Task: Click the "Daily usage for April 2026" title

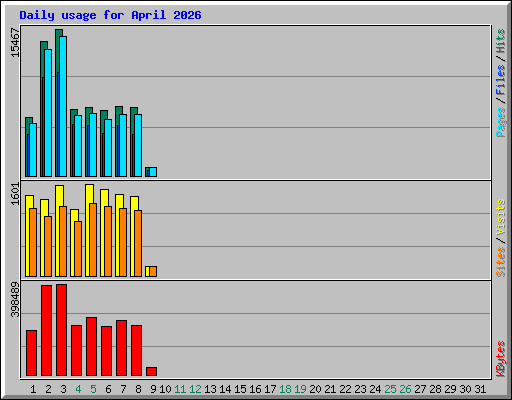Action: pos(110,15)
